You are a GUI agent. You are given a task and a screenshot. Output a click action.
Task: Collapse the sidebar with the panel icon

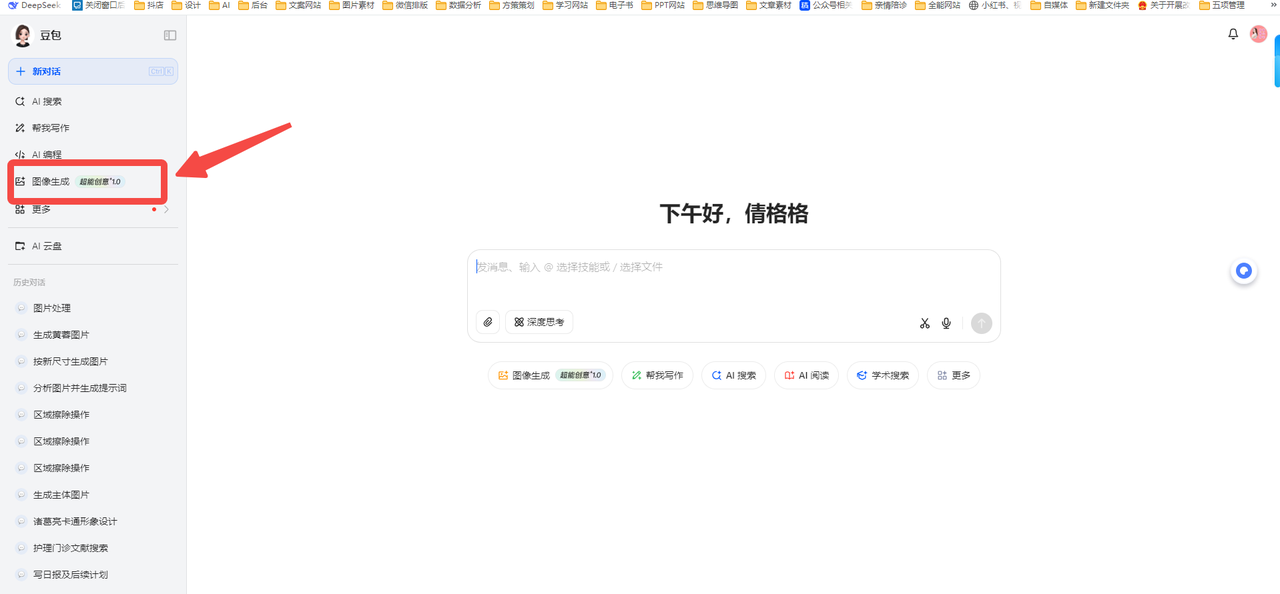pos(170,35)
